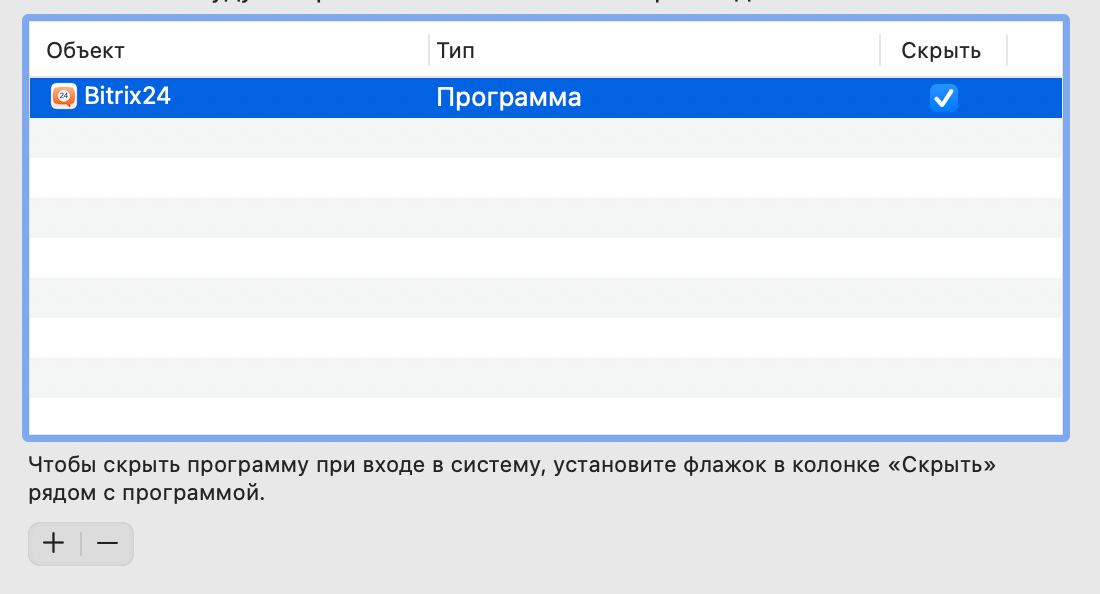Click the divider right of Скрыть header

(1007, 51)
